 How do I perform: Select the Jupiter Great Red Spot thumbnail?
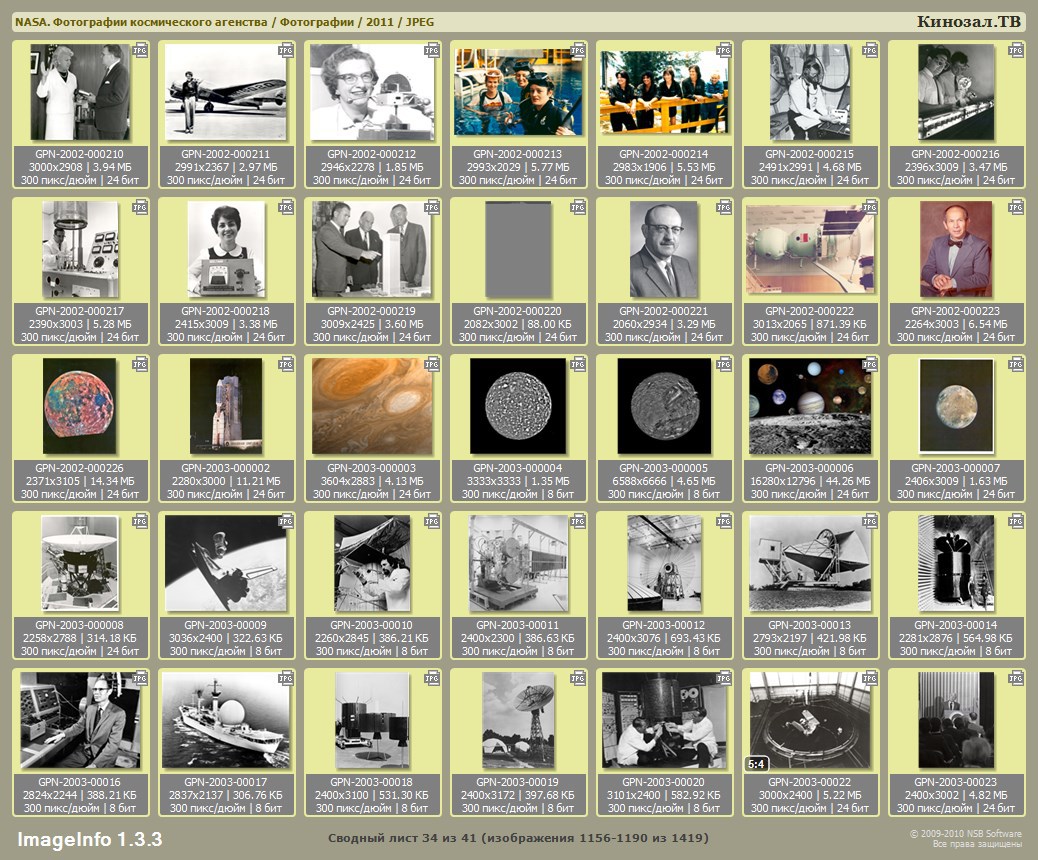372,406
